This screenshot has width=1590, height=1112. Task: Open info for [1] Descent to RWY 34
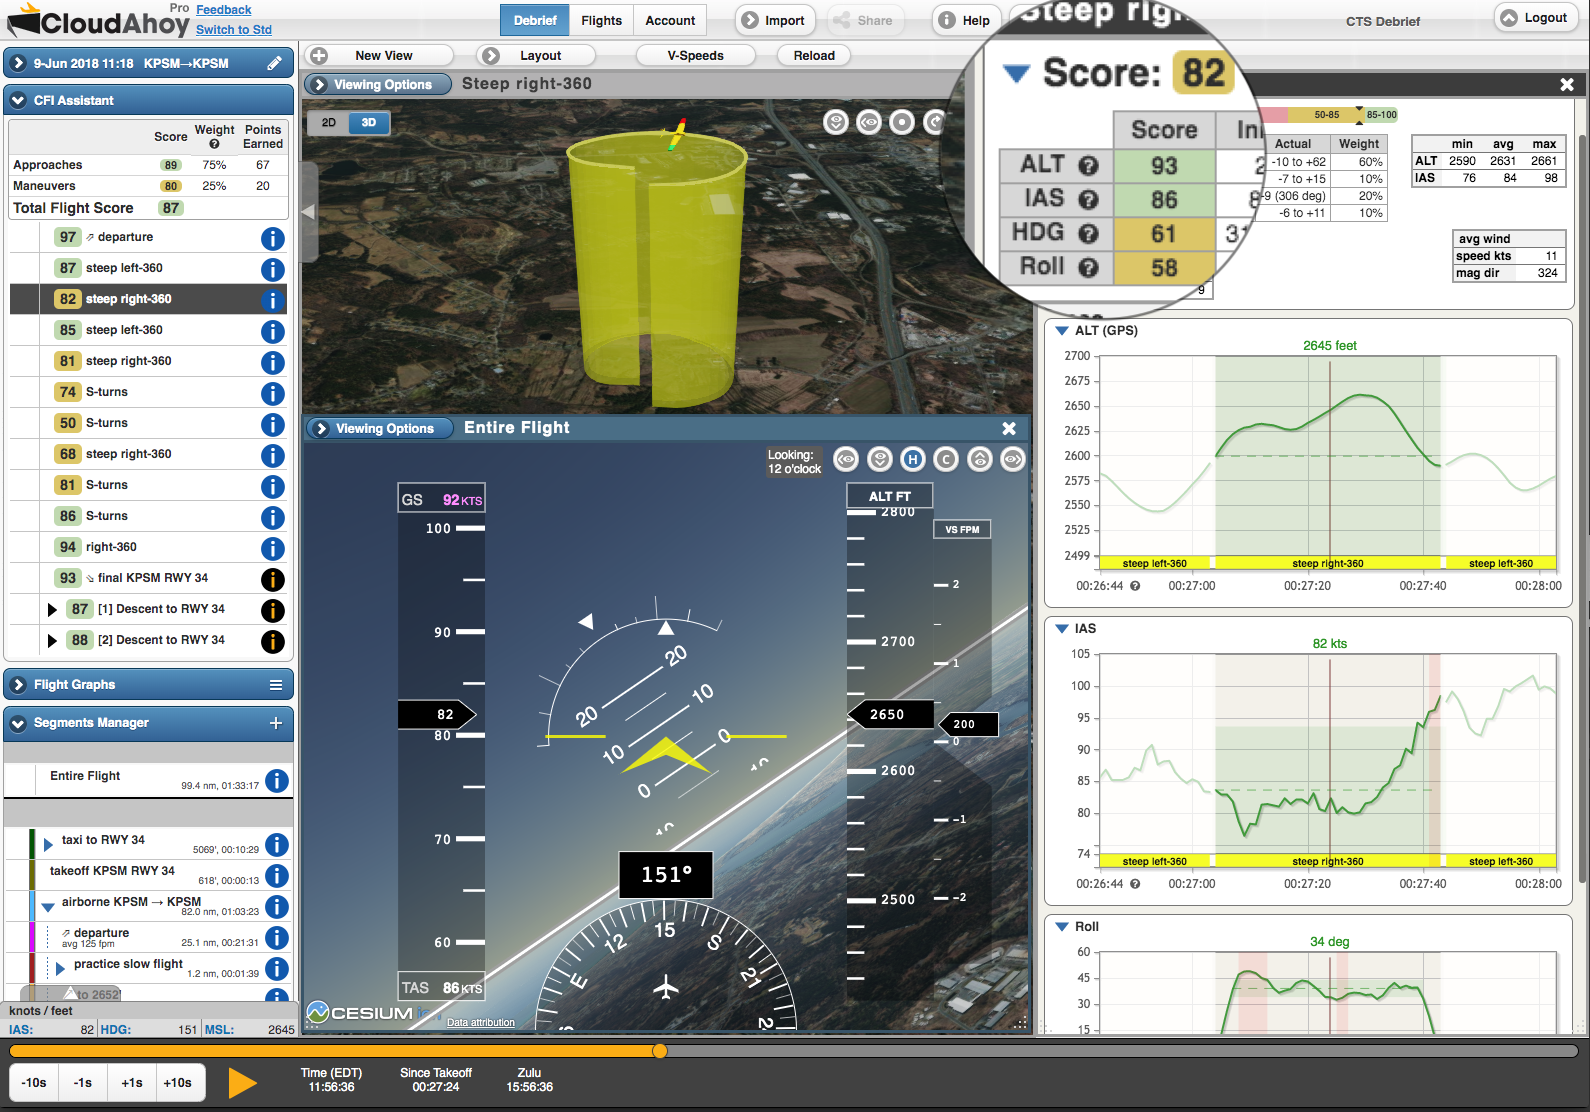[272, 611]
